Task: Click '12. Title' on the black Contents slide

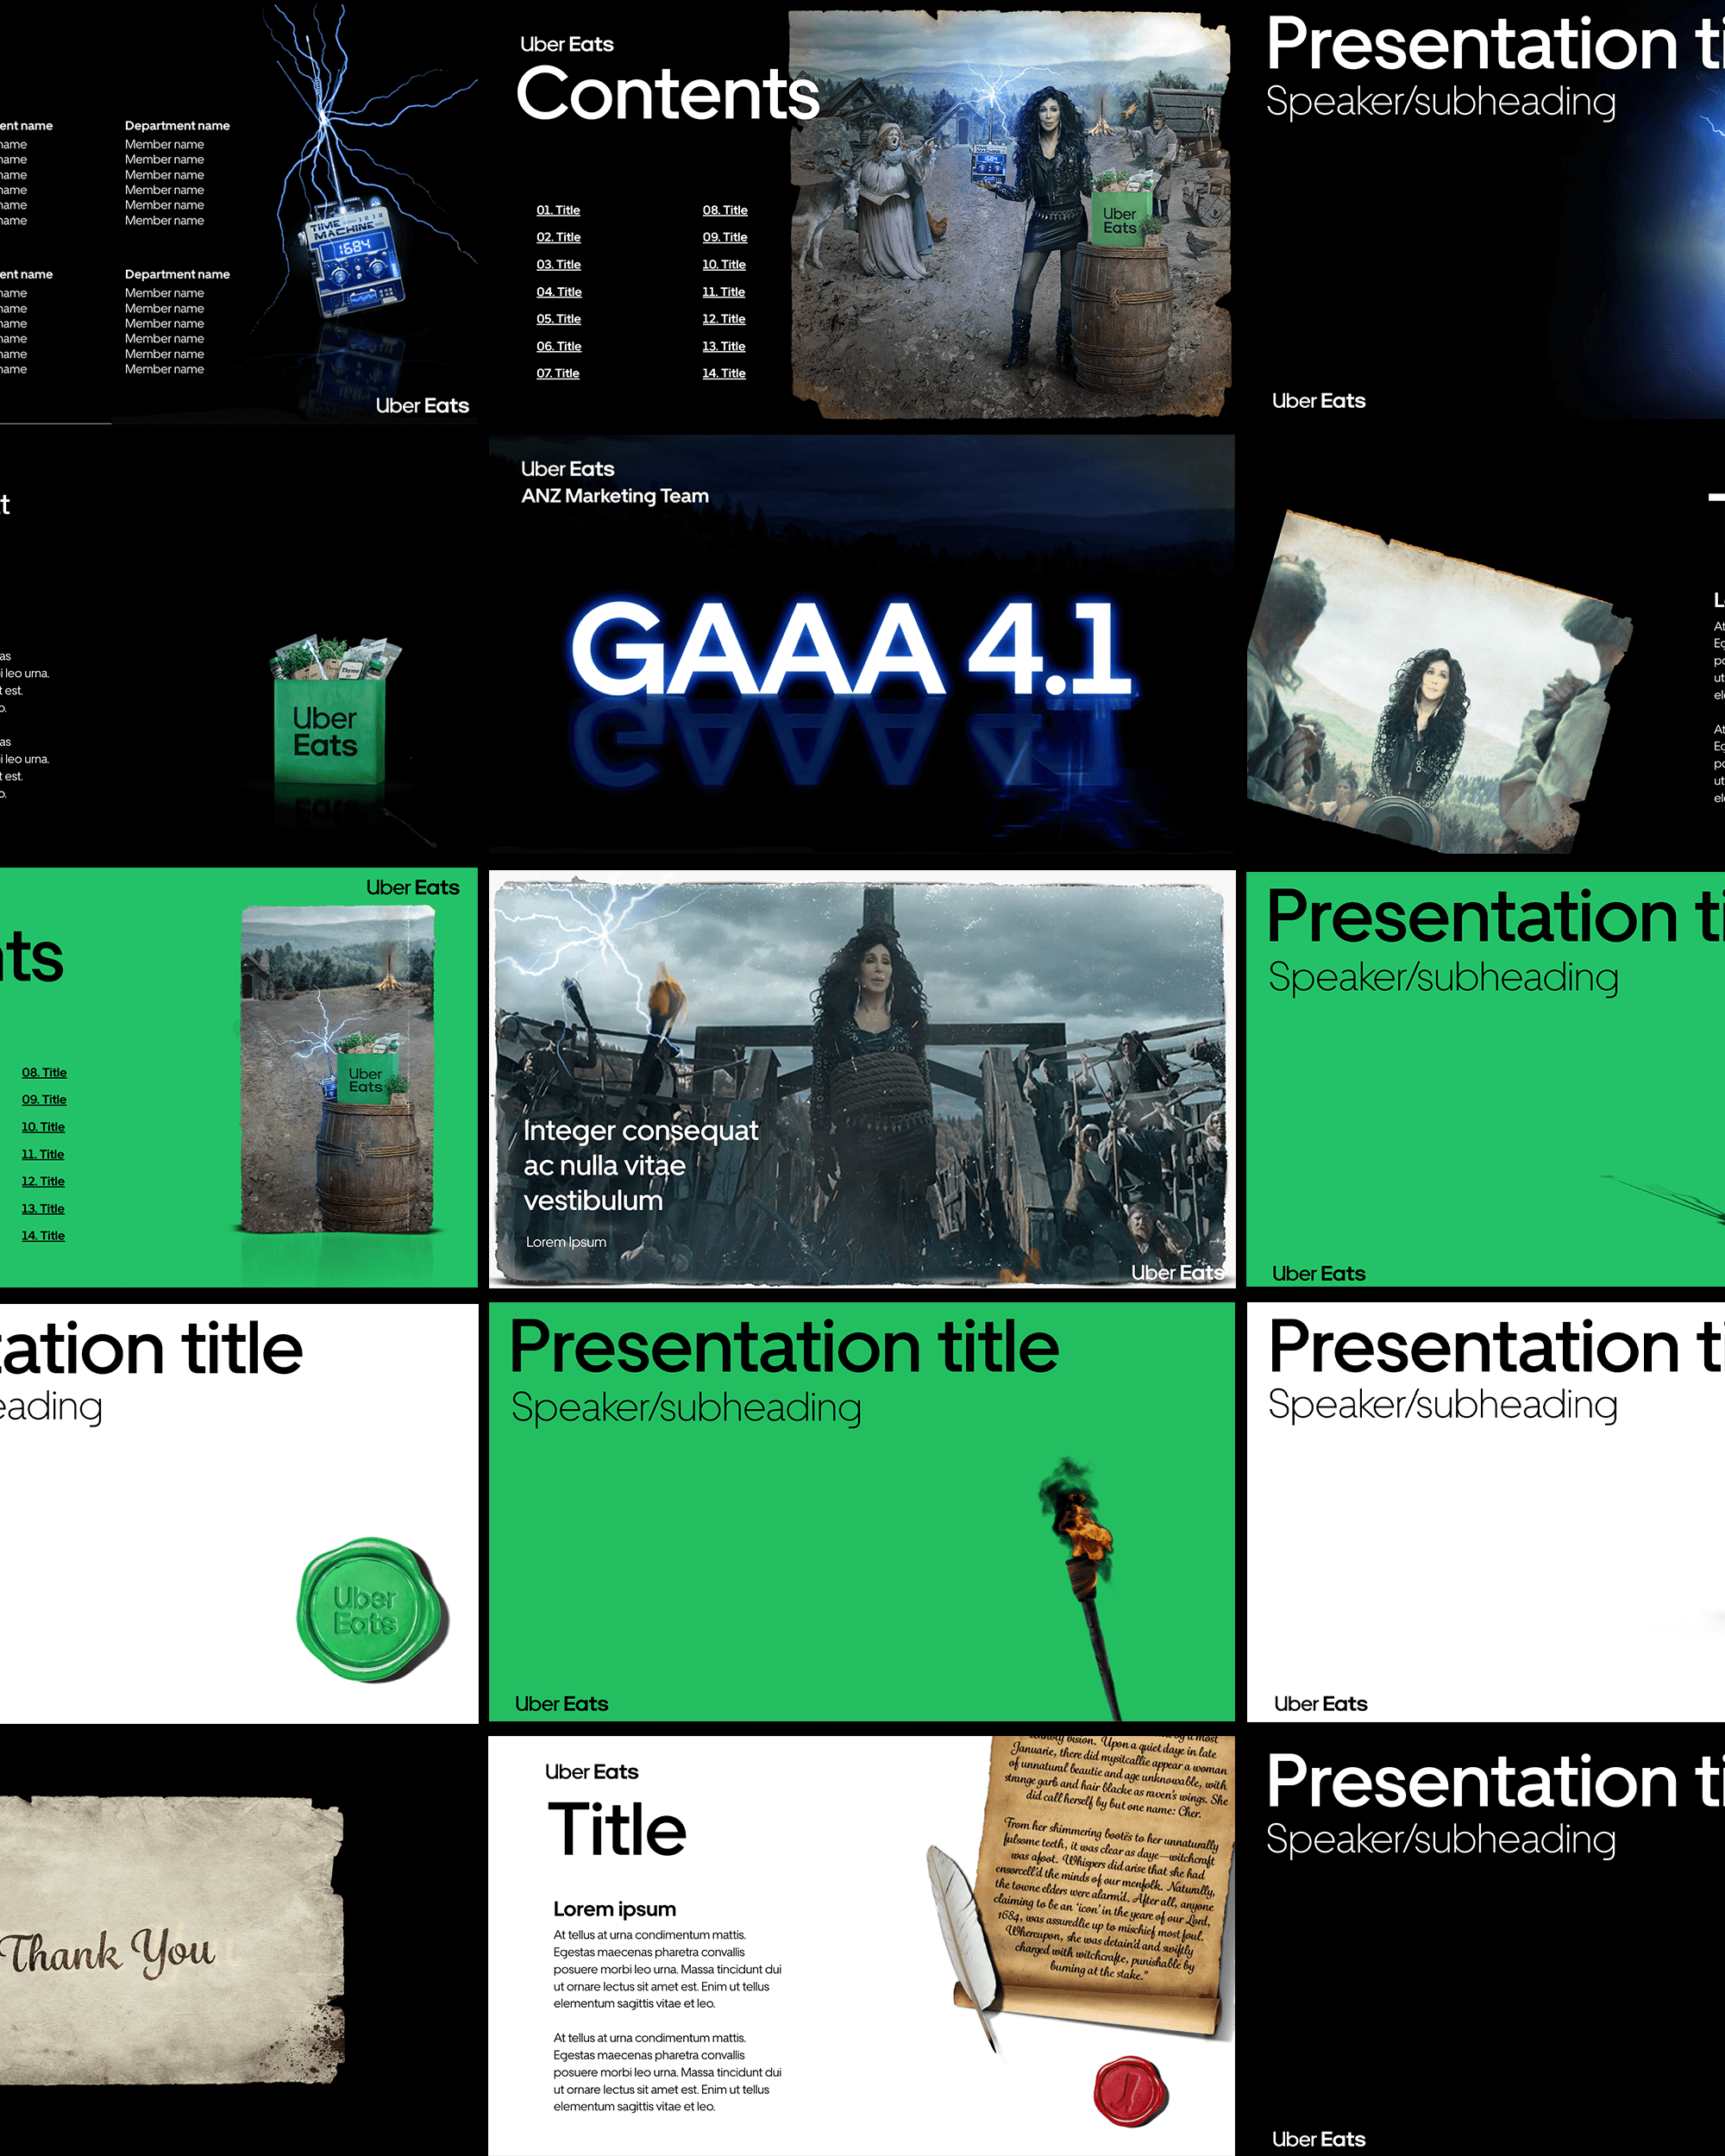Action: pyautogui.click(x=724, y=319)
